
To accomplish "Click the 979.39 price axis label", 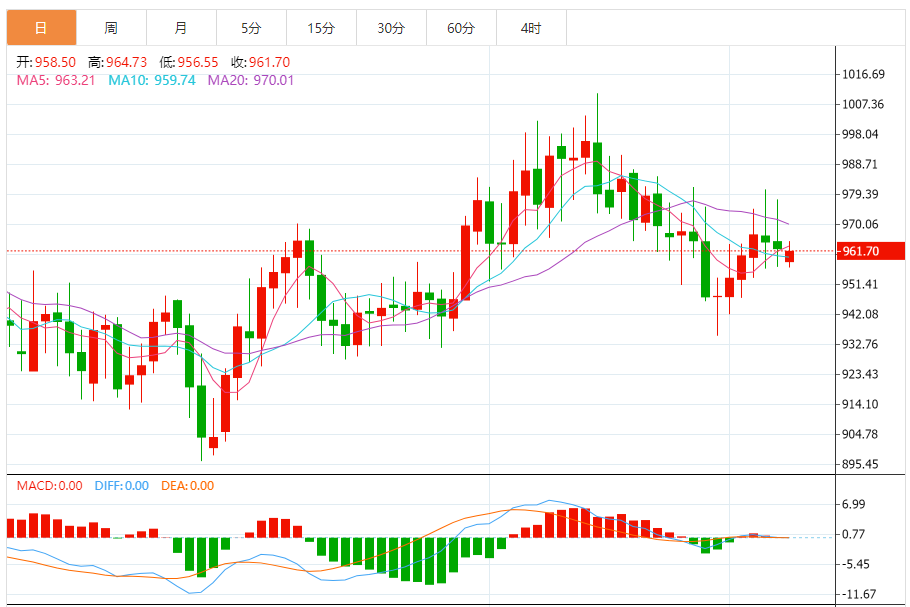I will (x=860, y=194).
